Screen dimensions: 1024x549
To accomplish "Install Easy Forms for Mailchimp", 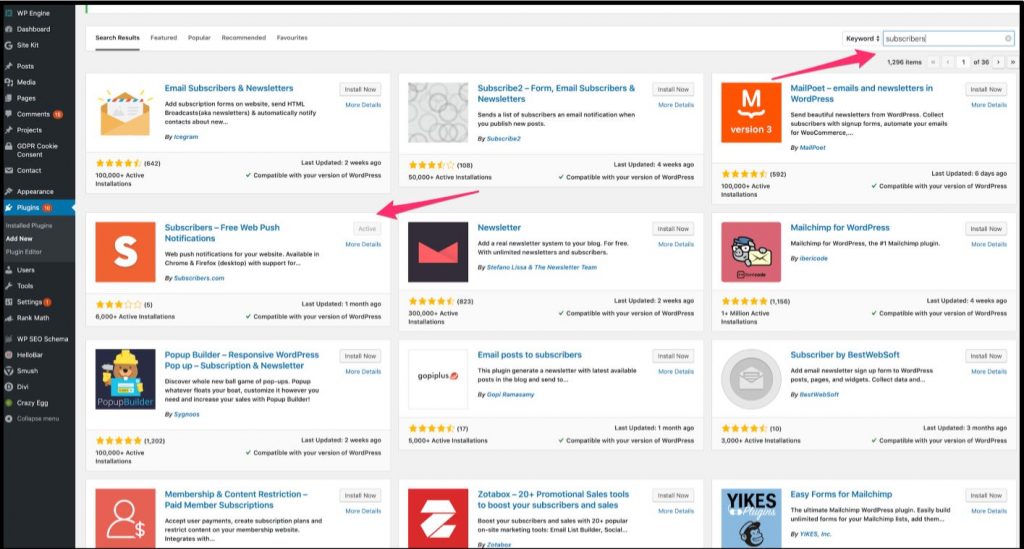I will pyautogui.click(x=986, y=496).
